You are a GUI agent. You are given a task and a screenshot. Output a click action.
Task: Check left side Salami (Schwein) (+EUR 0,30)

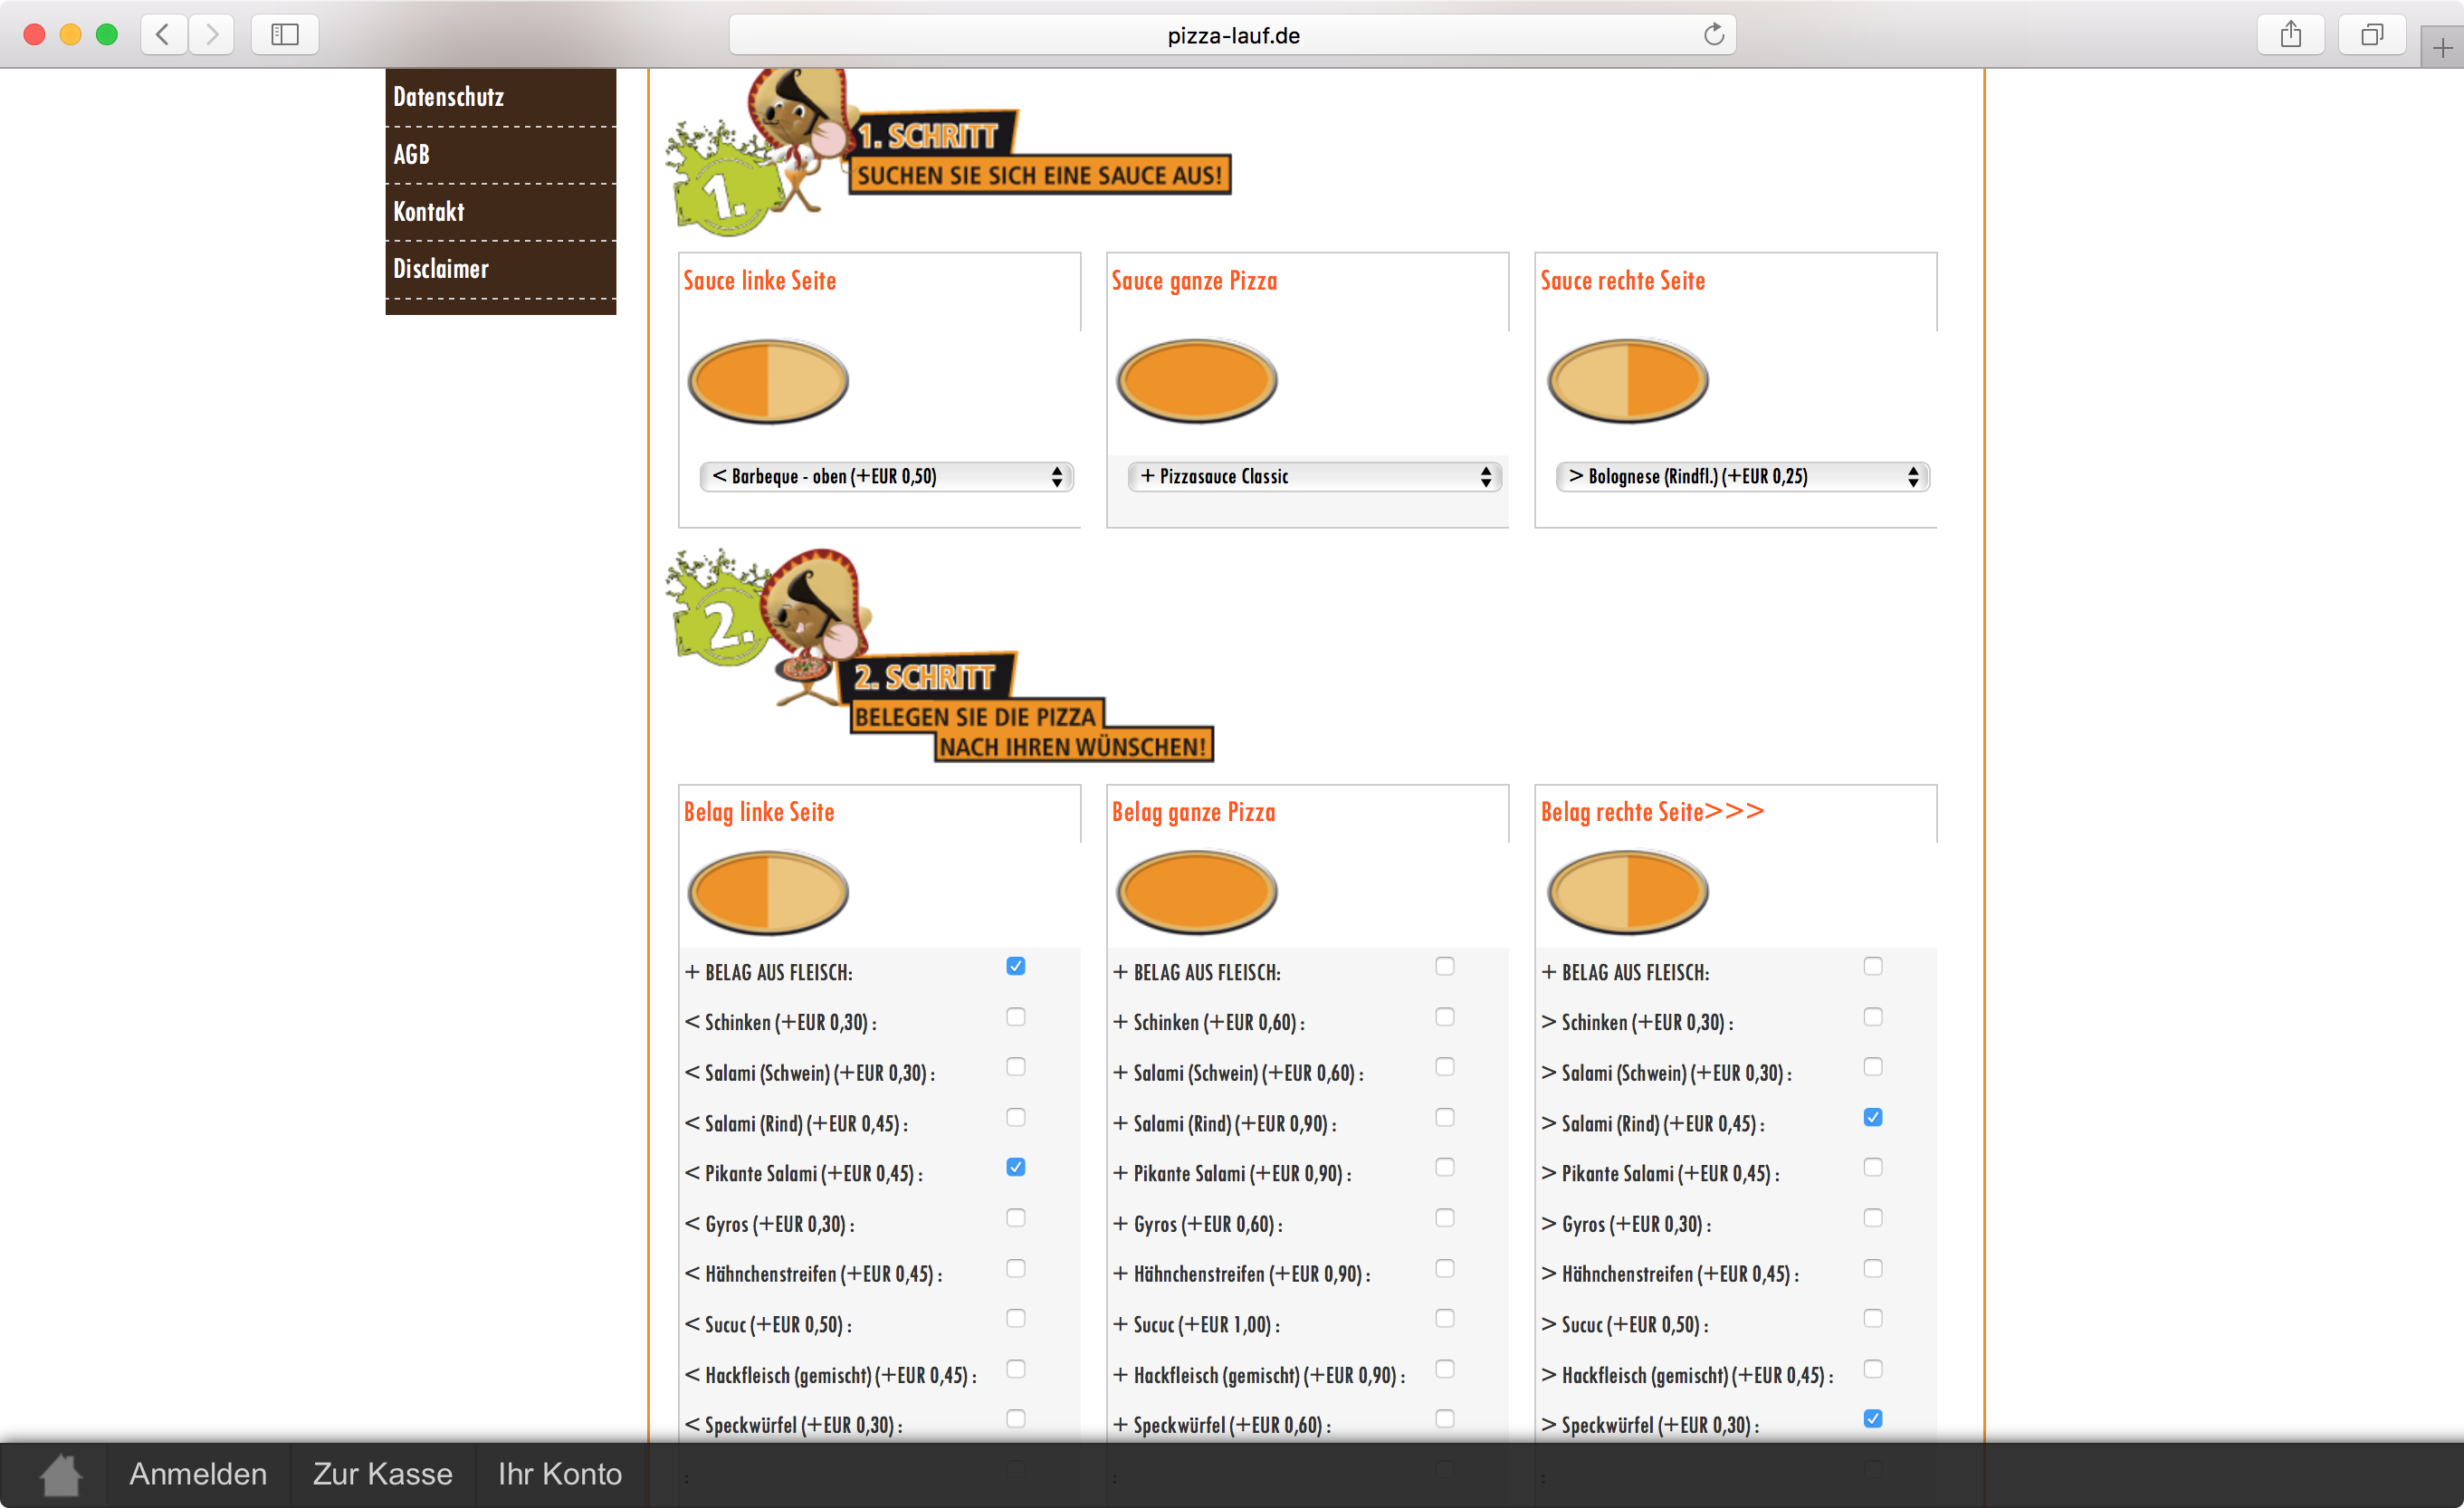pyautogui.click(x=1016, y=1067)
